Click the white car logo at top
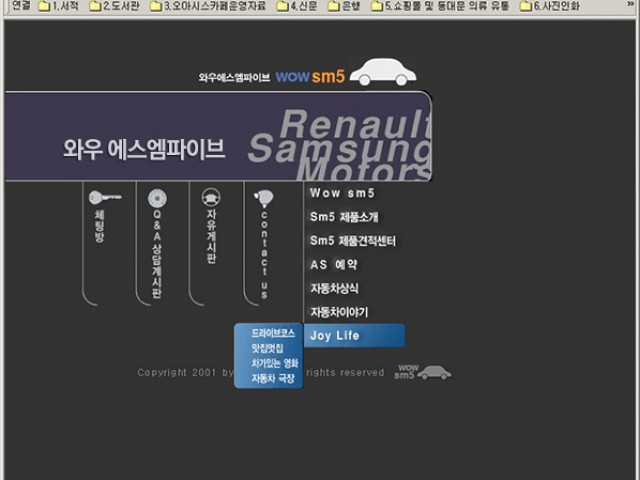 386,71
